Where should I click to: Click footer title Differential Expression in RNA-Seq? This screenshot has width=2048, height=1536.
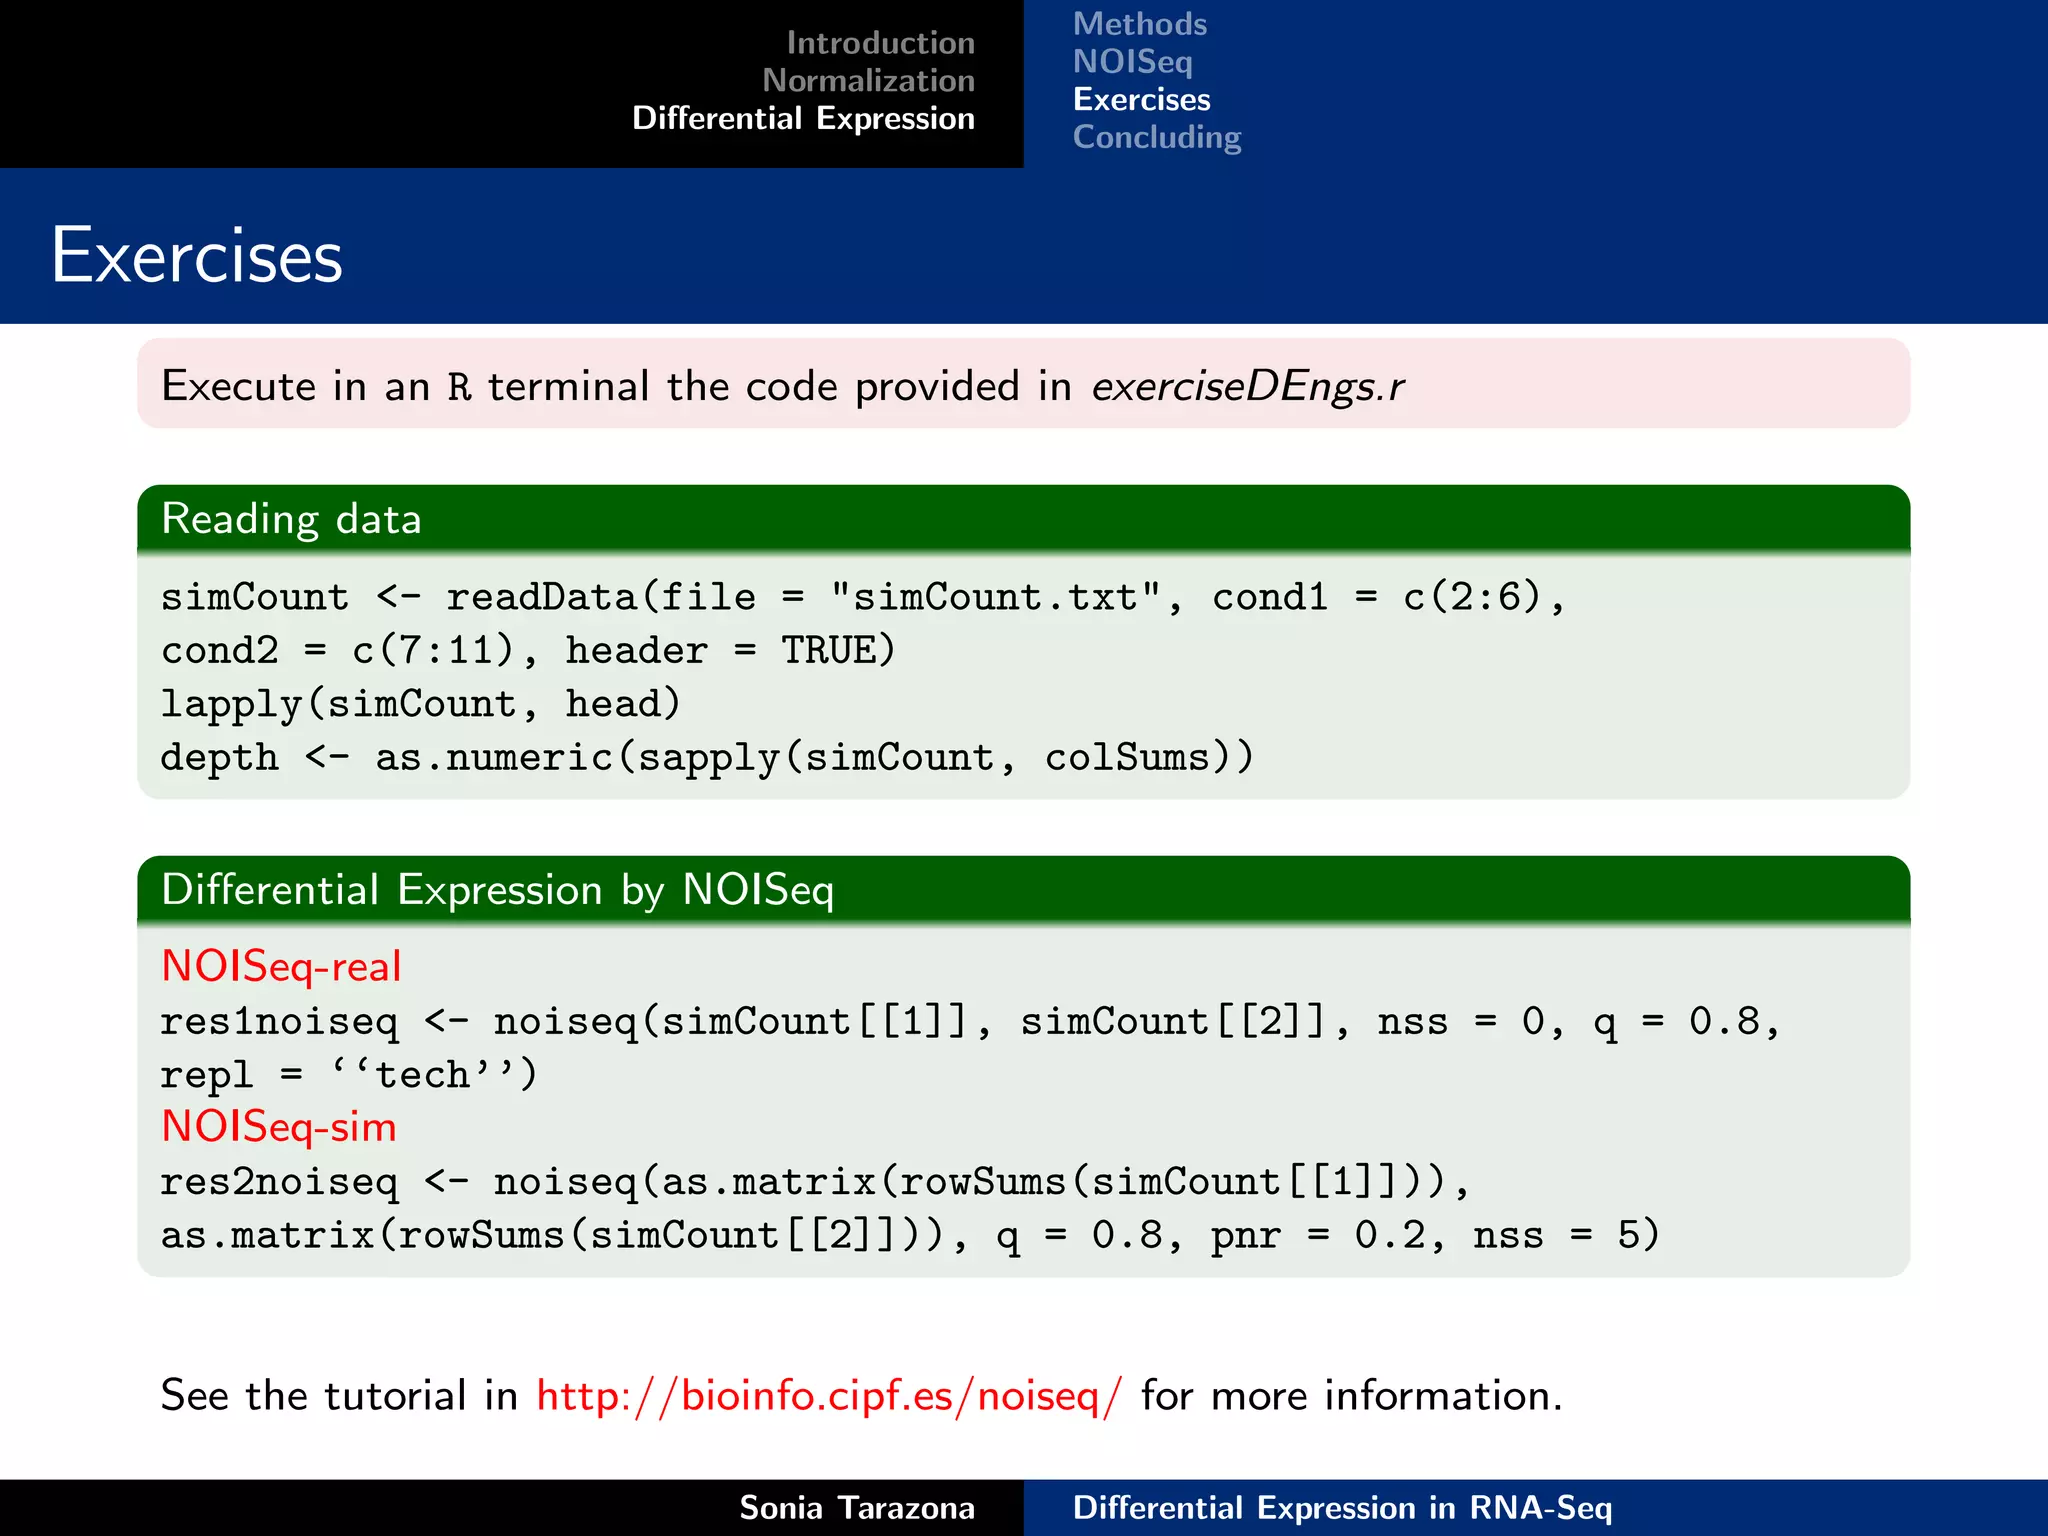tap(1342, 1508)
